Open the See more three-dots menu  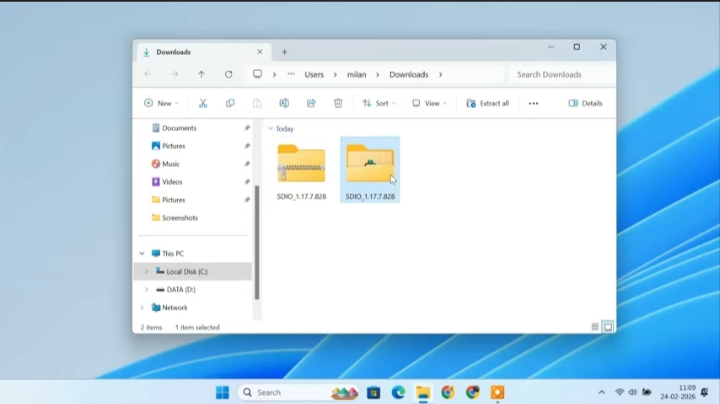(x=533, y=103)
